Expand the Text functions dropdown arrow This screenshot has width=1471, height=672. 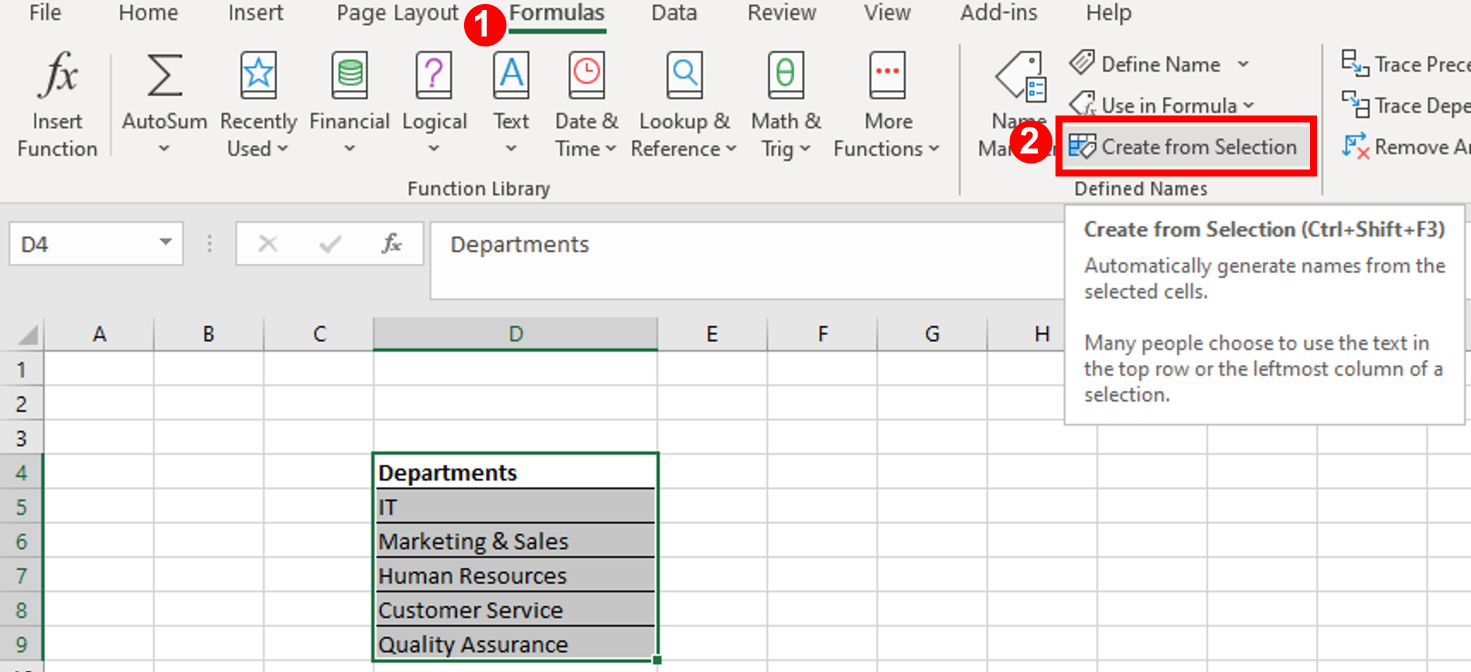[511, 150]
